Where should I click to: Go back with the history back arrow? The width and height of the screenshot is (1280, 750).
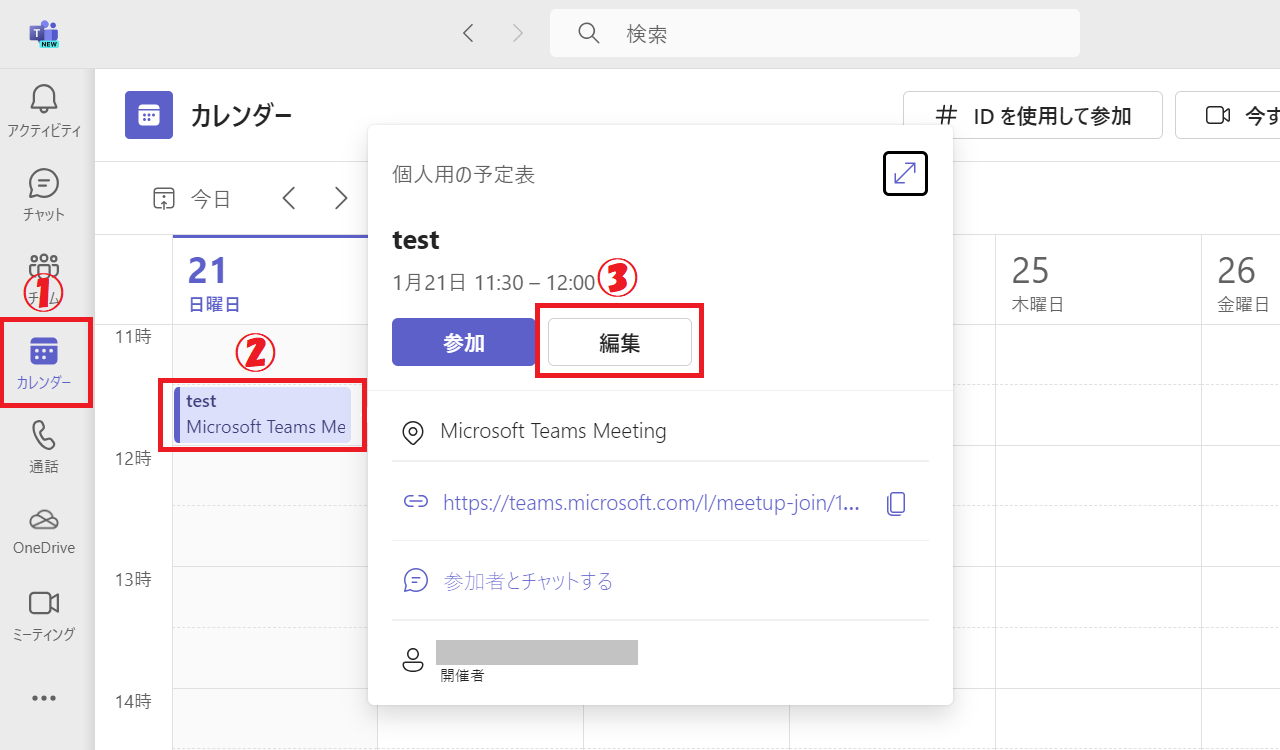468,34
